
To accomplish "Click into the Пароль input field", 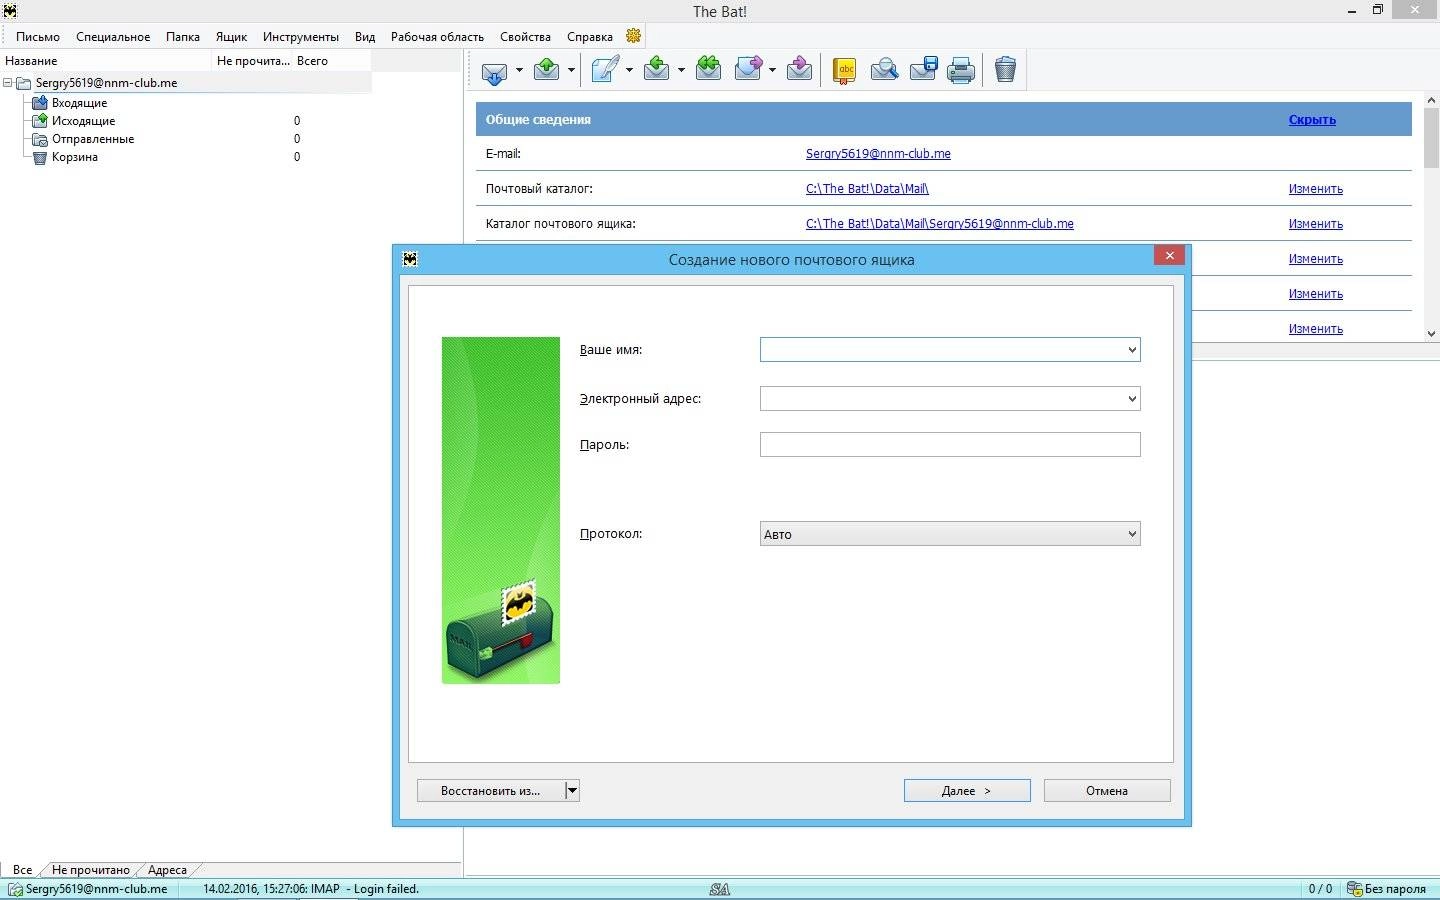I will click(950, 445).
